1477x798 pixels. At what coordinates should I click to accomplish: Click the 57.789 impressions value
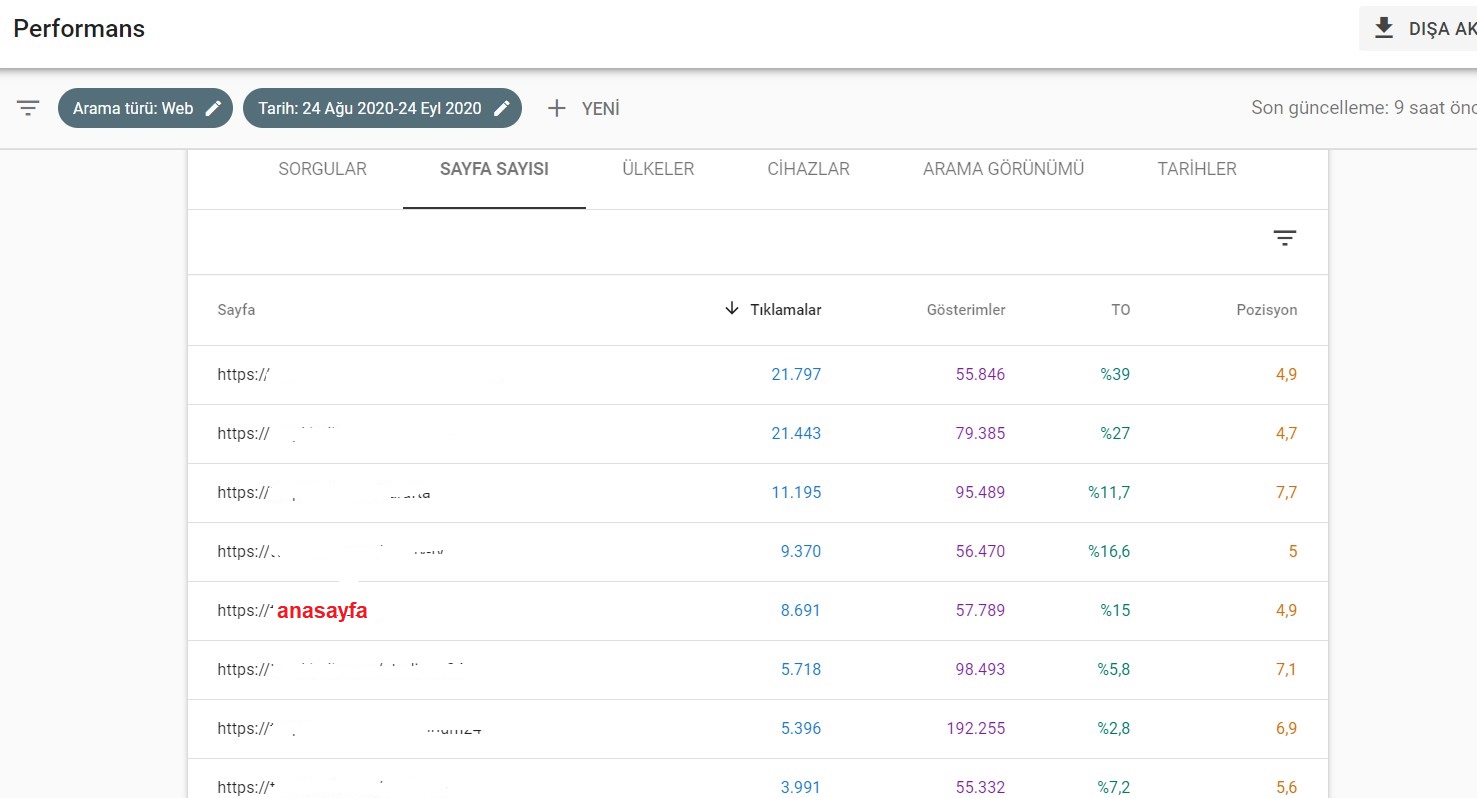tap(981, 611)
